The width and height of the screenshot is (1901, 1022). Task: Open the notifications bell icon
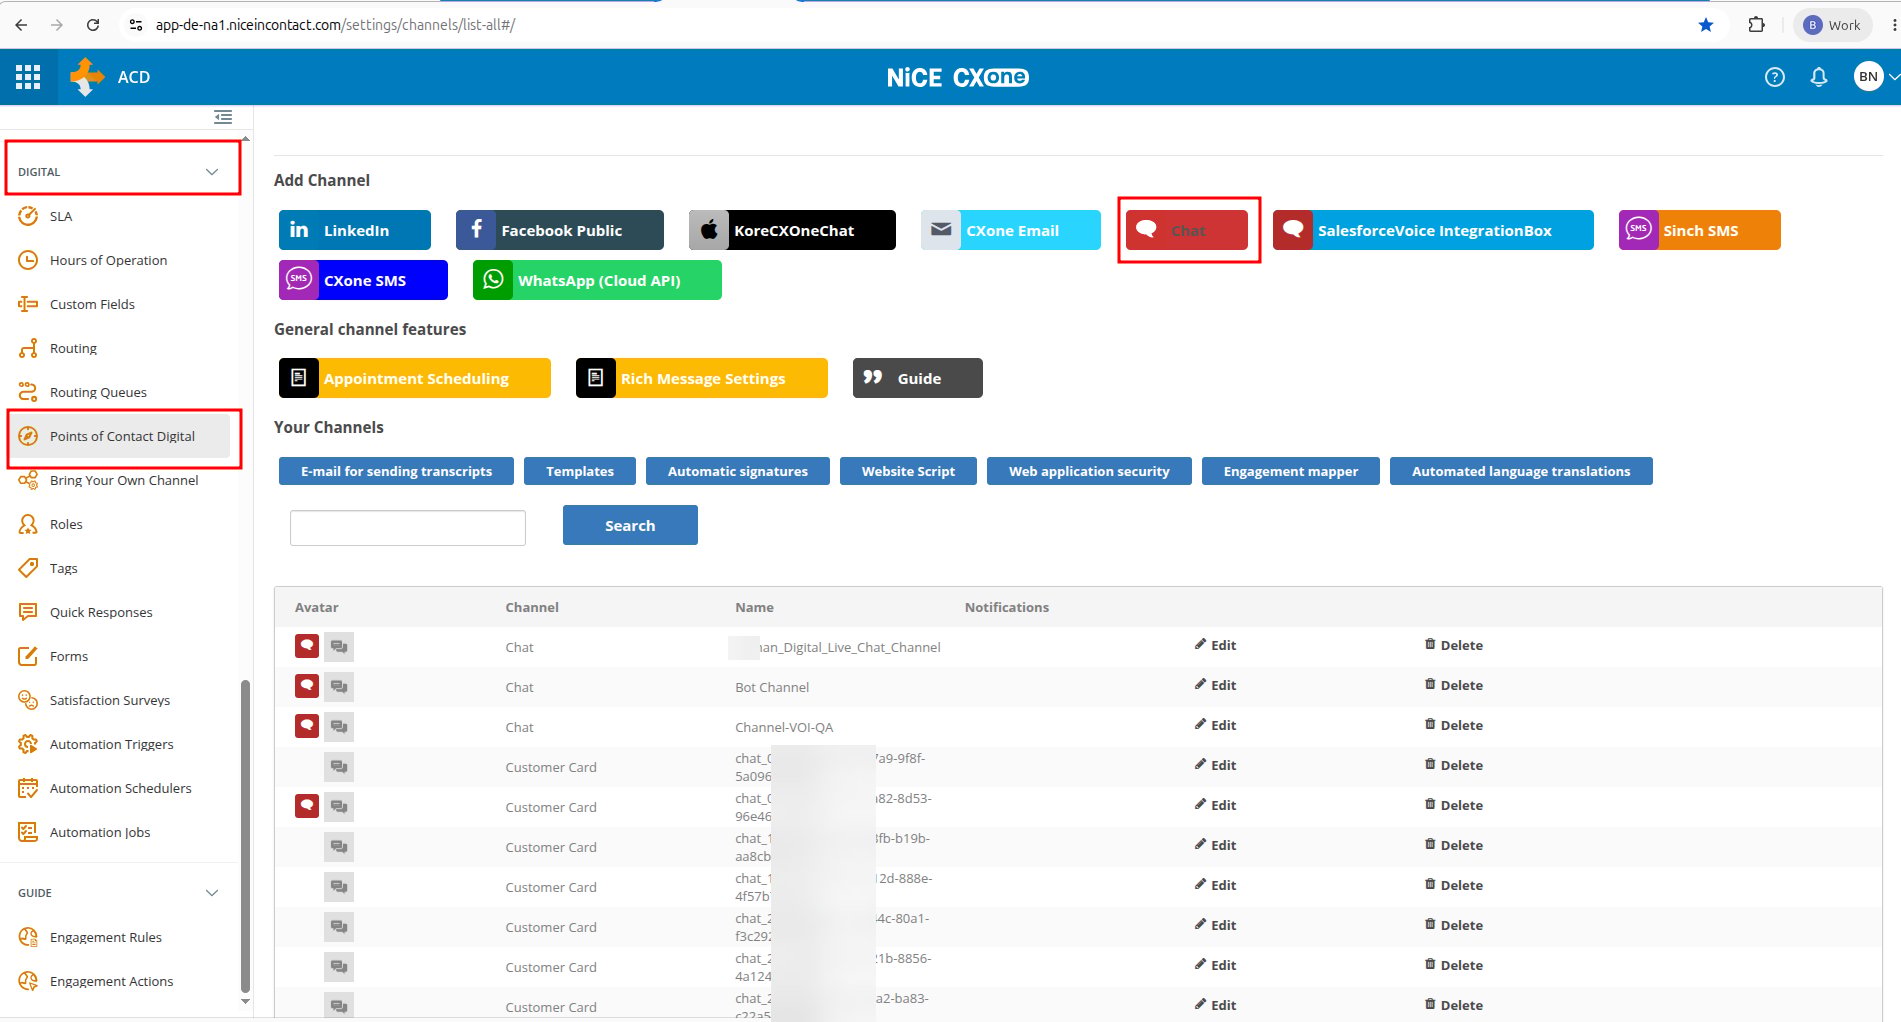coord(1819,77)
